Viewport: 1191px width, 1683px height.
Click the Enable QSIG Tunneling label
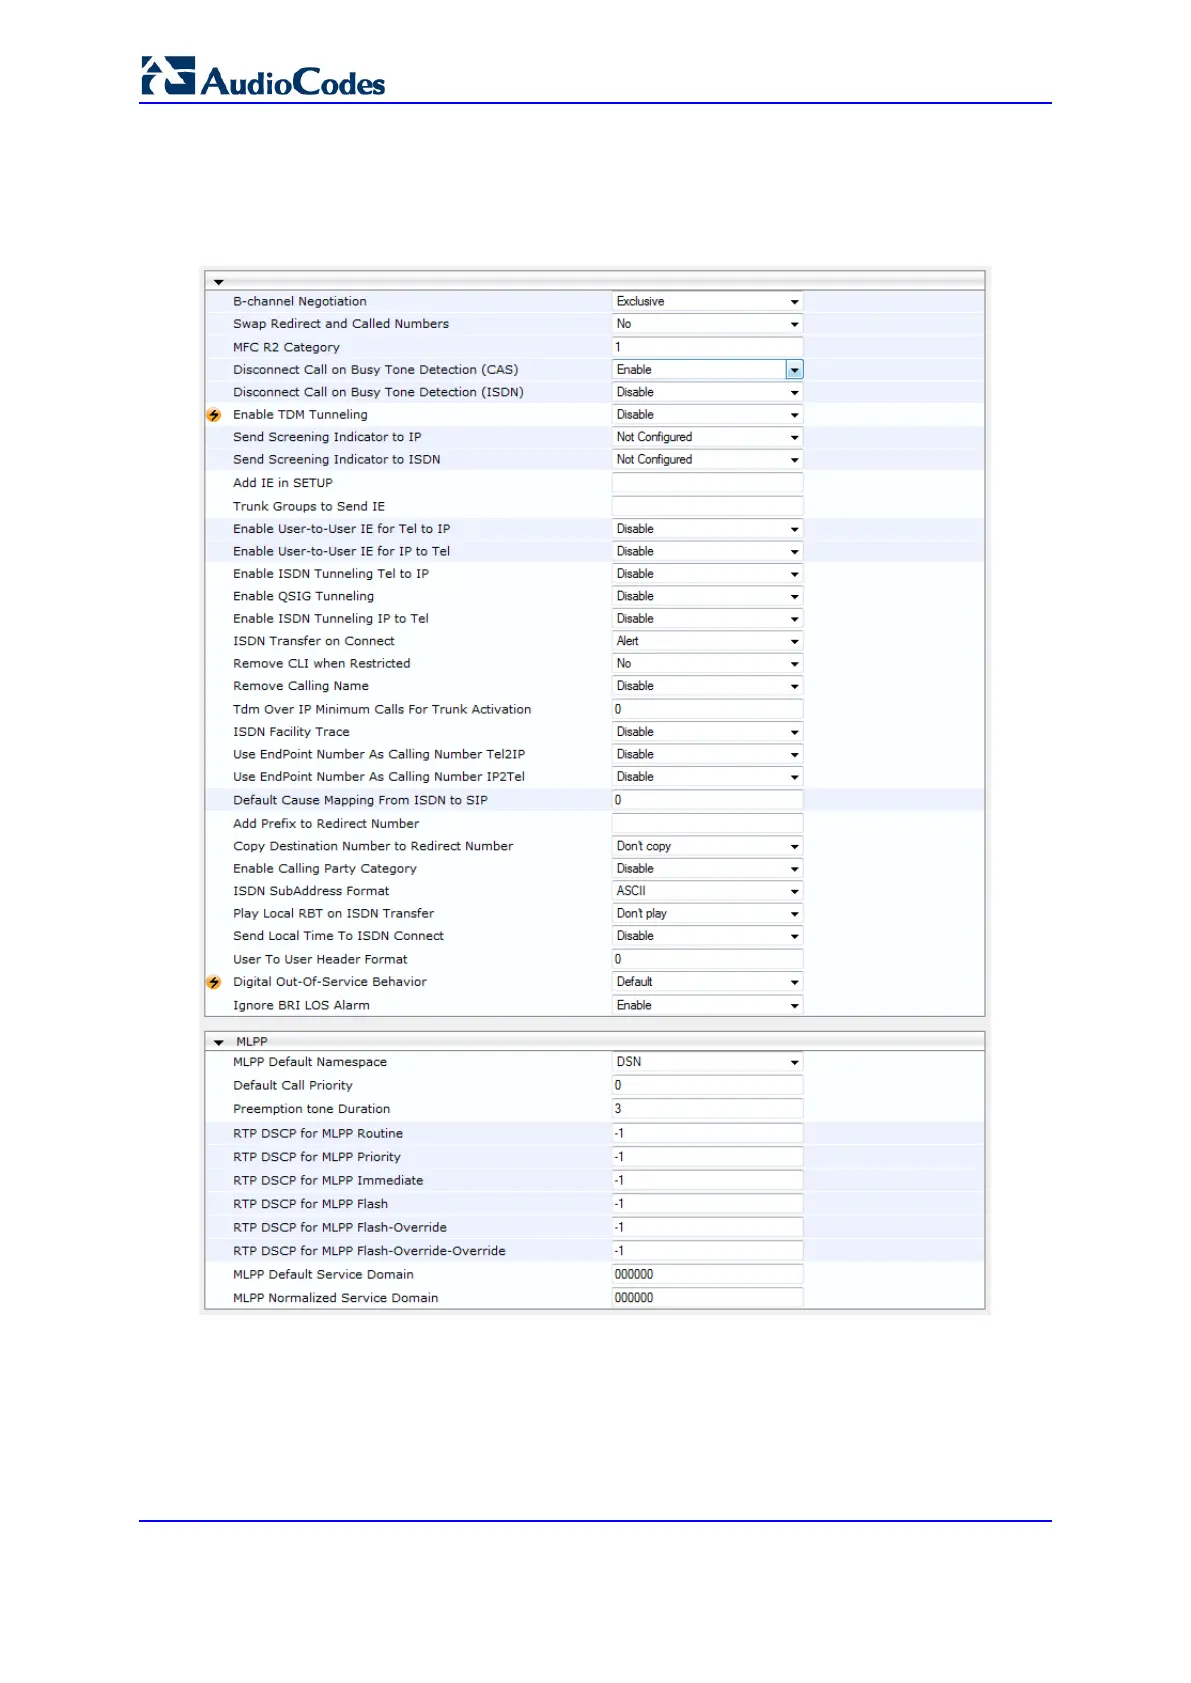[304, 596]
